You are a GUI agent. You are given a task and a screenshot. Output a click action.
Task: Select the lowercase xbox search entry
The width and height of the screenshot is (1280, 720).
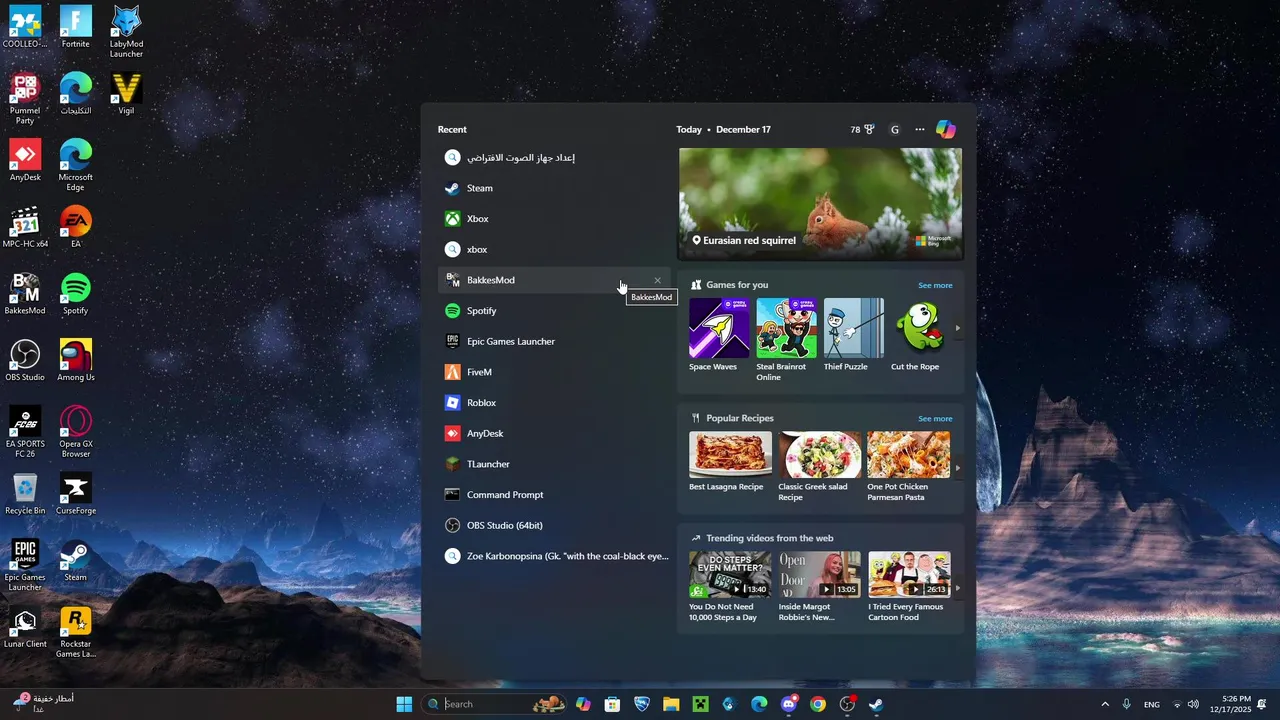(554, 249)
